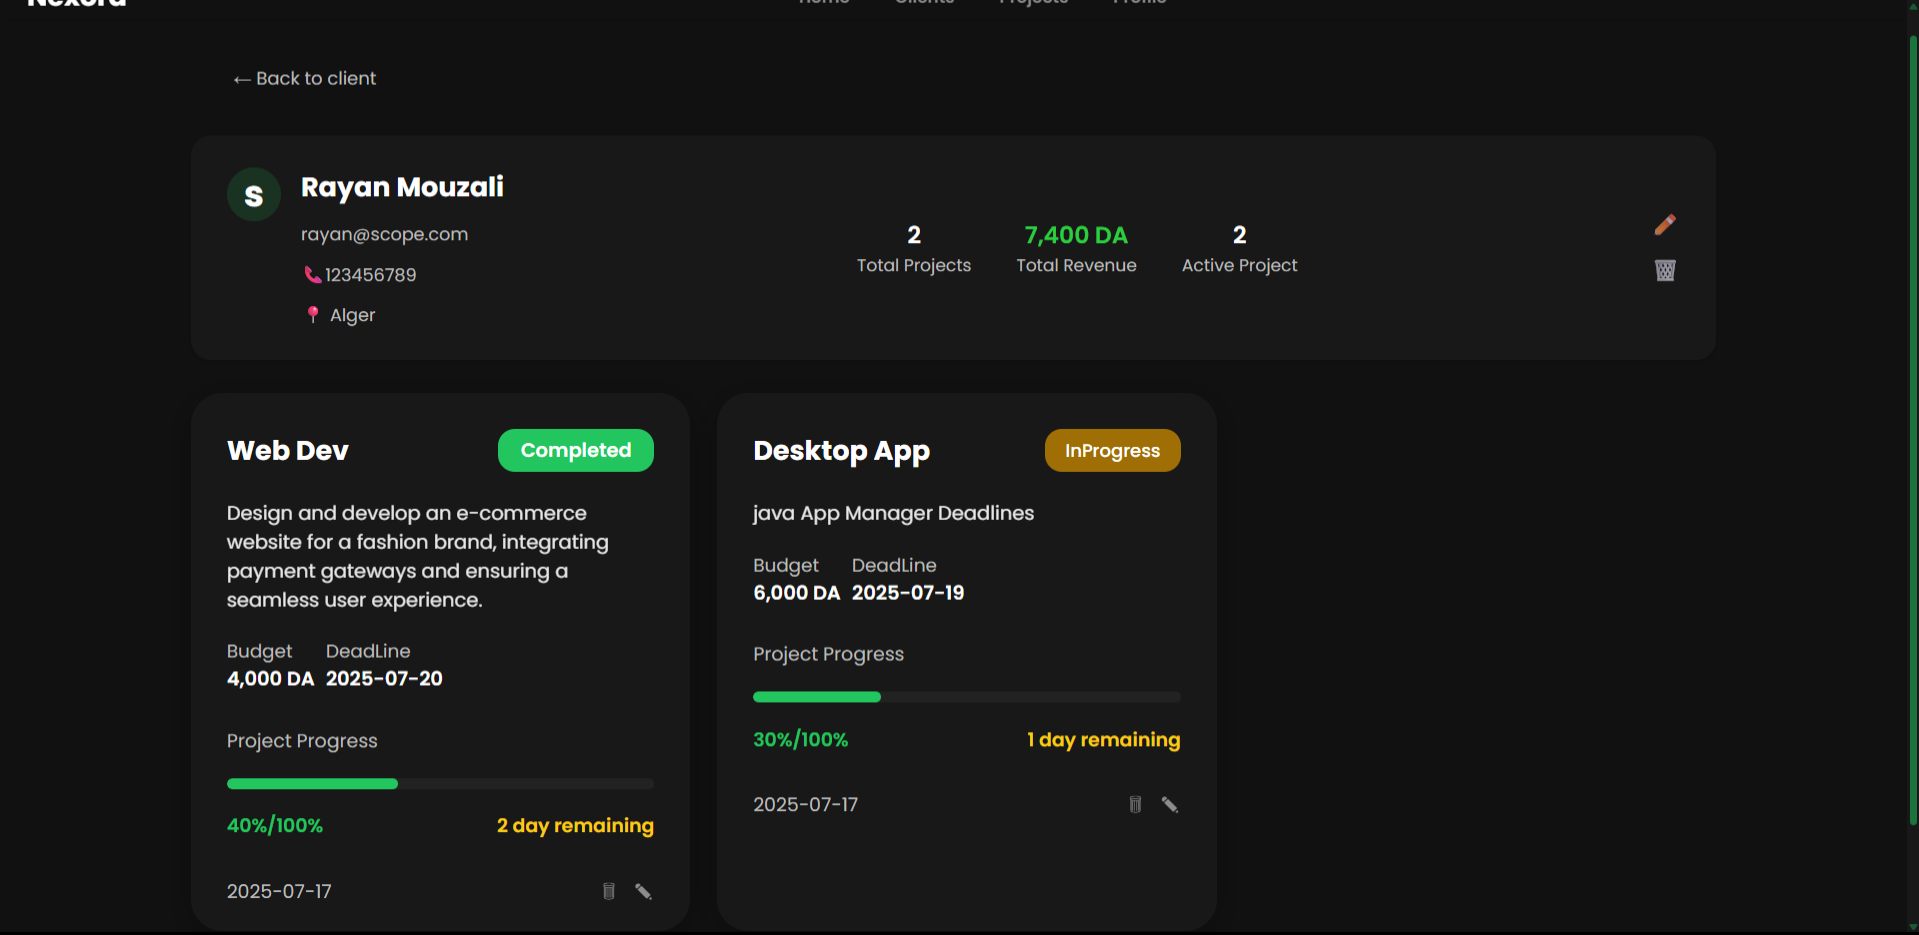Click the S avatar circle for Rayan Mouzali
The image size is (1919, 935).
tap(253, 194)
